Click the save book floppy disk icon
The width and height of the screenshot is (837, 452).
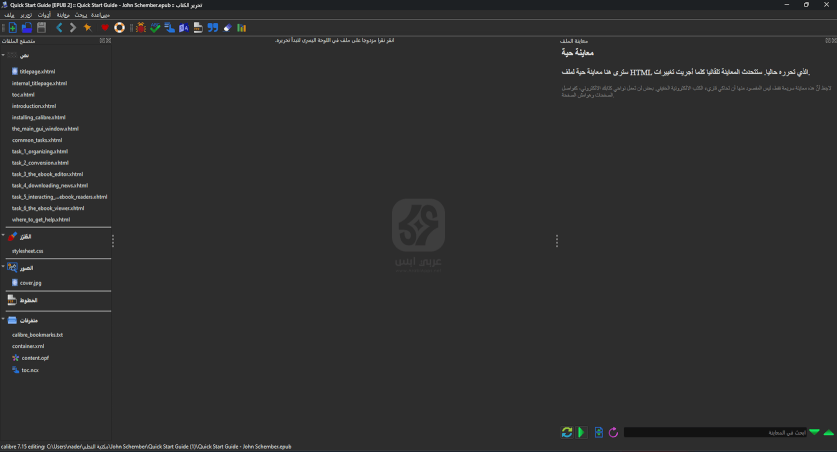point(41,28)
